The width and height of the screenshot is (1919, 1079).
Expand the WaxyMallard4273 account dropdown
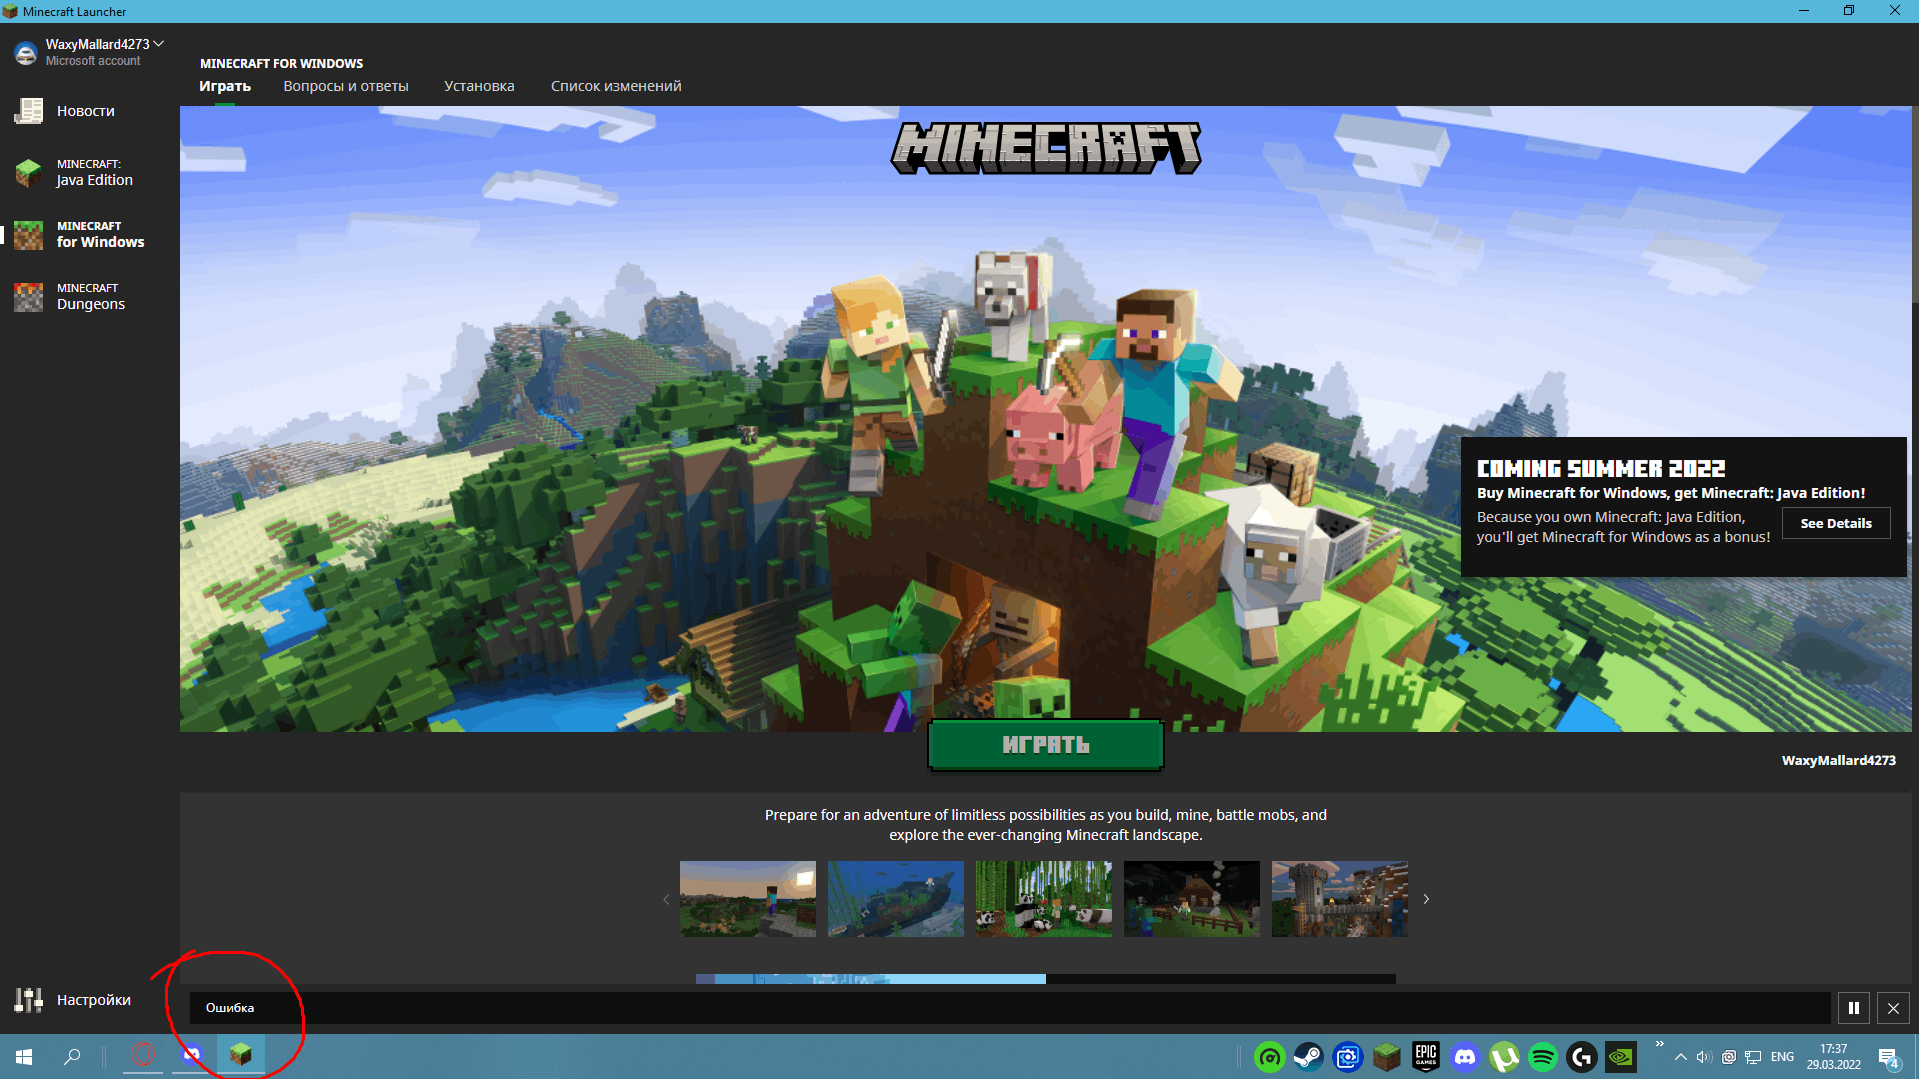coord(159,44)
